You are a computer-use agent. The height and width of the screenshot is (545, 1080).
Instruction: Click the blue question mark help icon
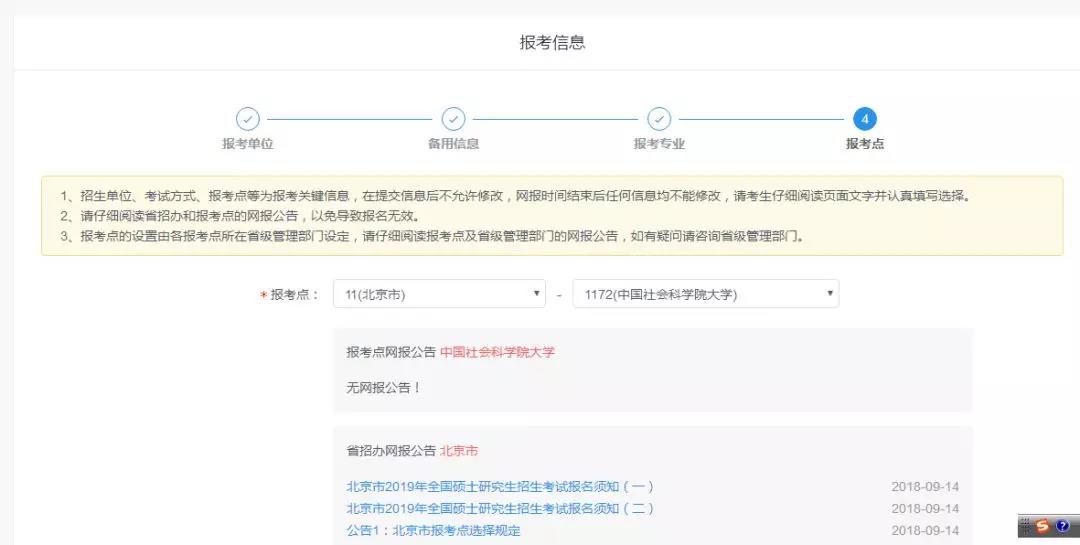[1063, 526]
